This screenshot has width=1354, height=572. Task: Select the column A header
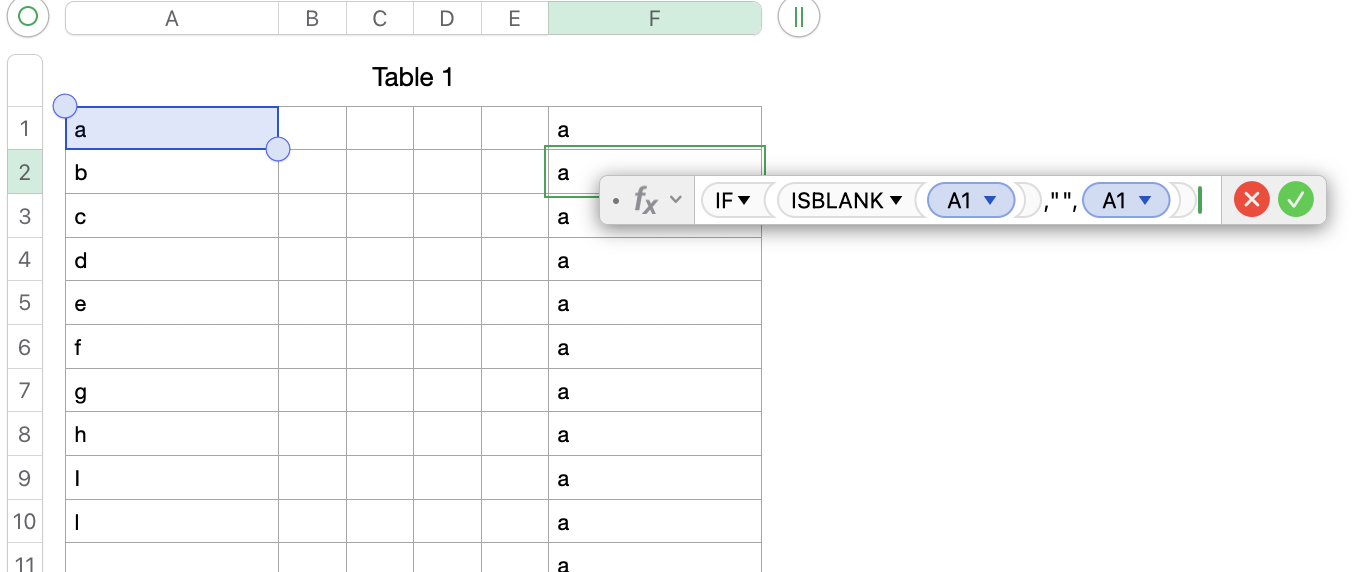[x=172, y=18]
